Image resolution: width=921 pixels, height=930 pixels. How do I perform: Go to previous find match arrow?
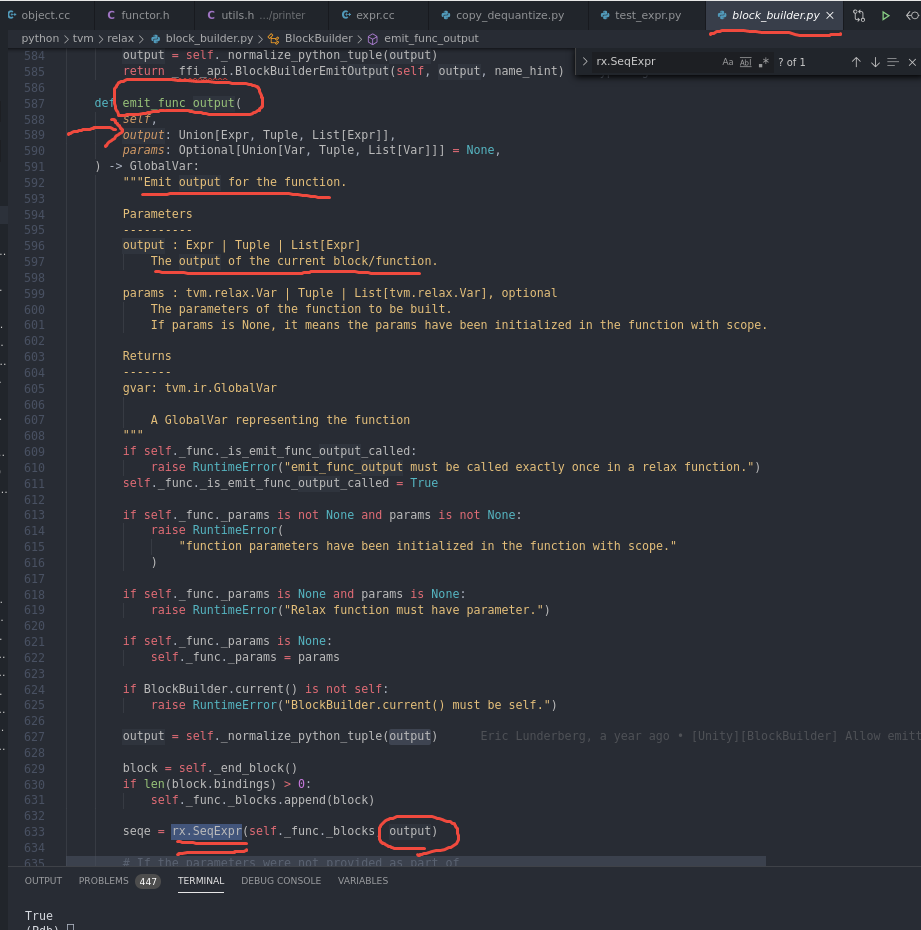click(x=856, y=62)
